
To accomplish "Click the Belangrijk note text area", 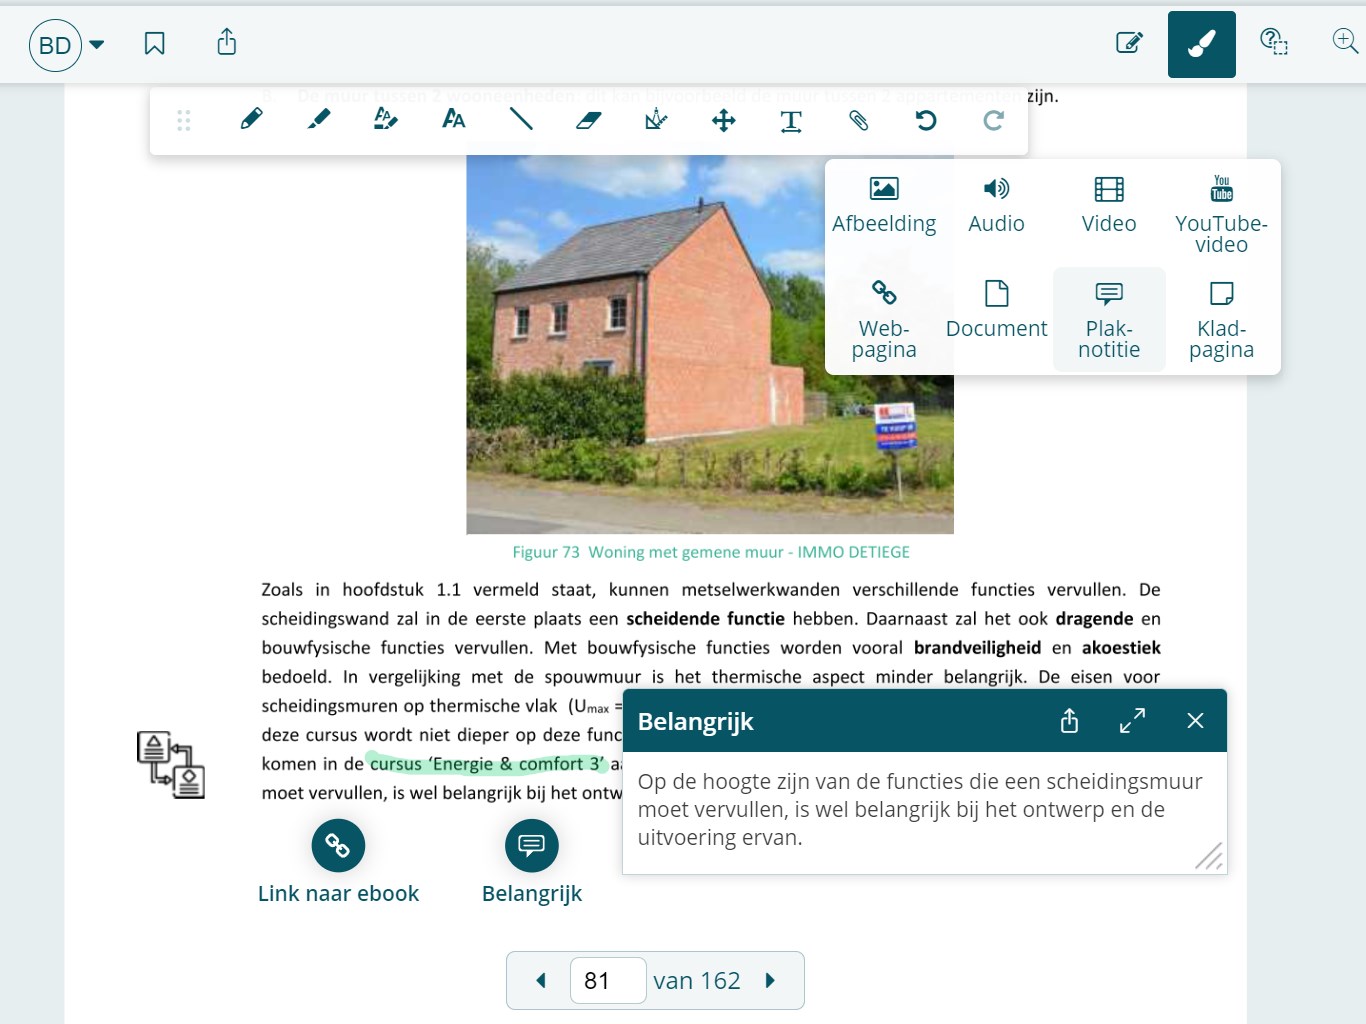I will pyautogui.click(x=924, y=812).
